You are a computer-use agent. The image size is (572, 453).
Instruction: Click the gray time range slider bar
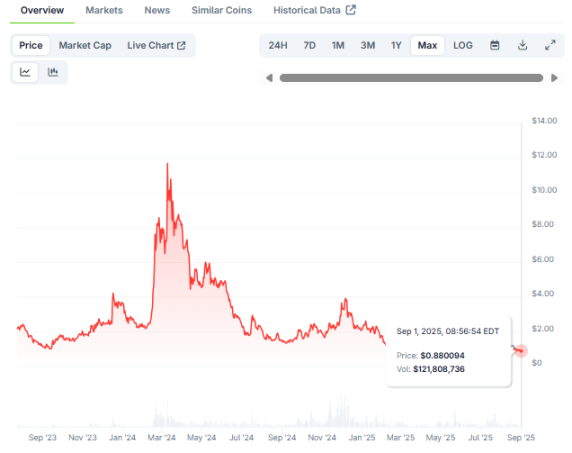click(411, 78)
